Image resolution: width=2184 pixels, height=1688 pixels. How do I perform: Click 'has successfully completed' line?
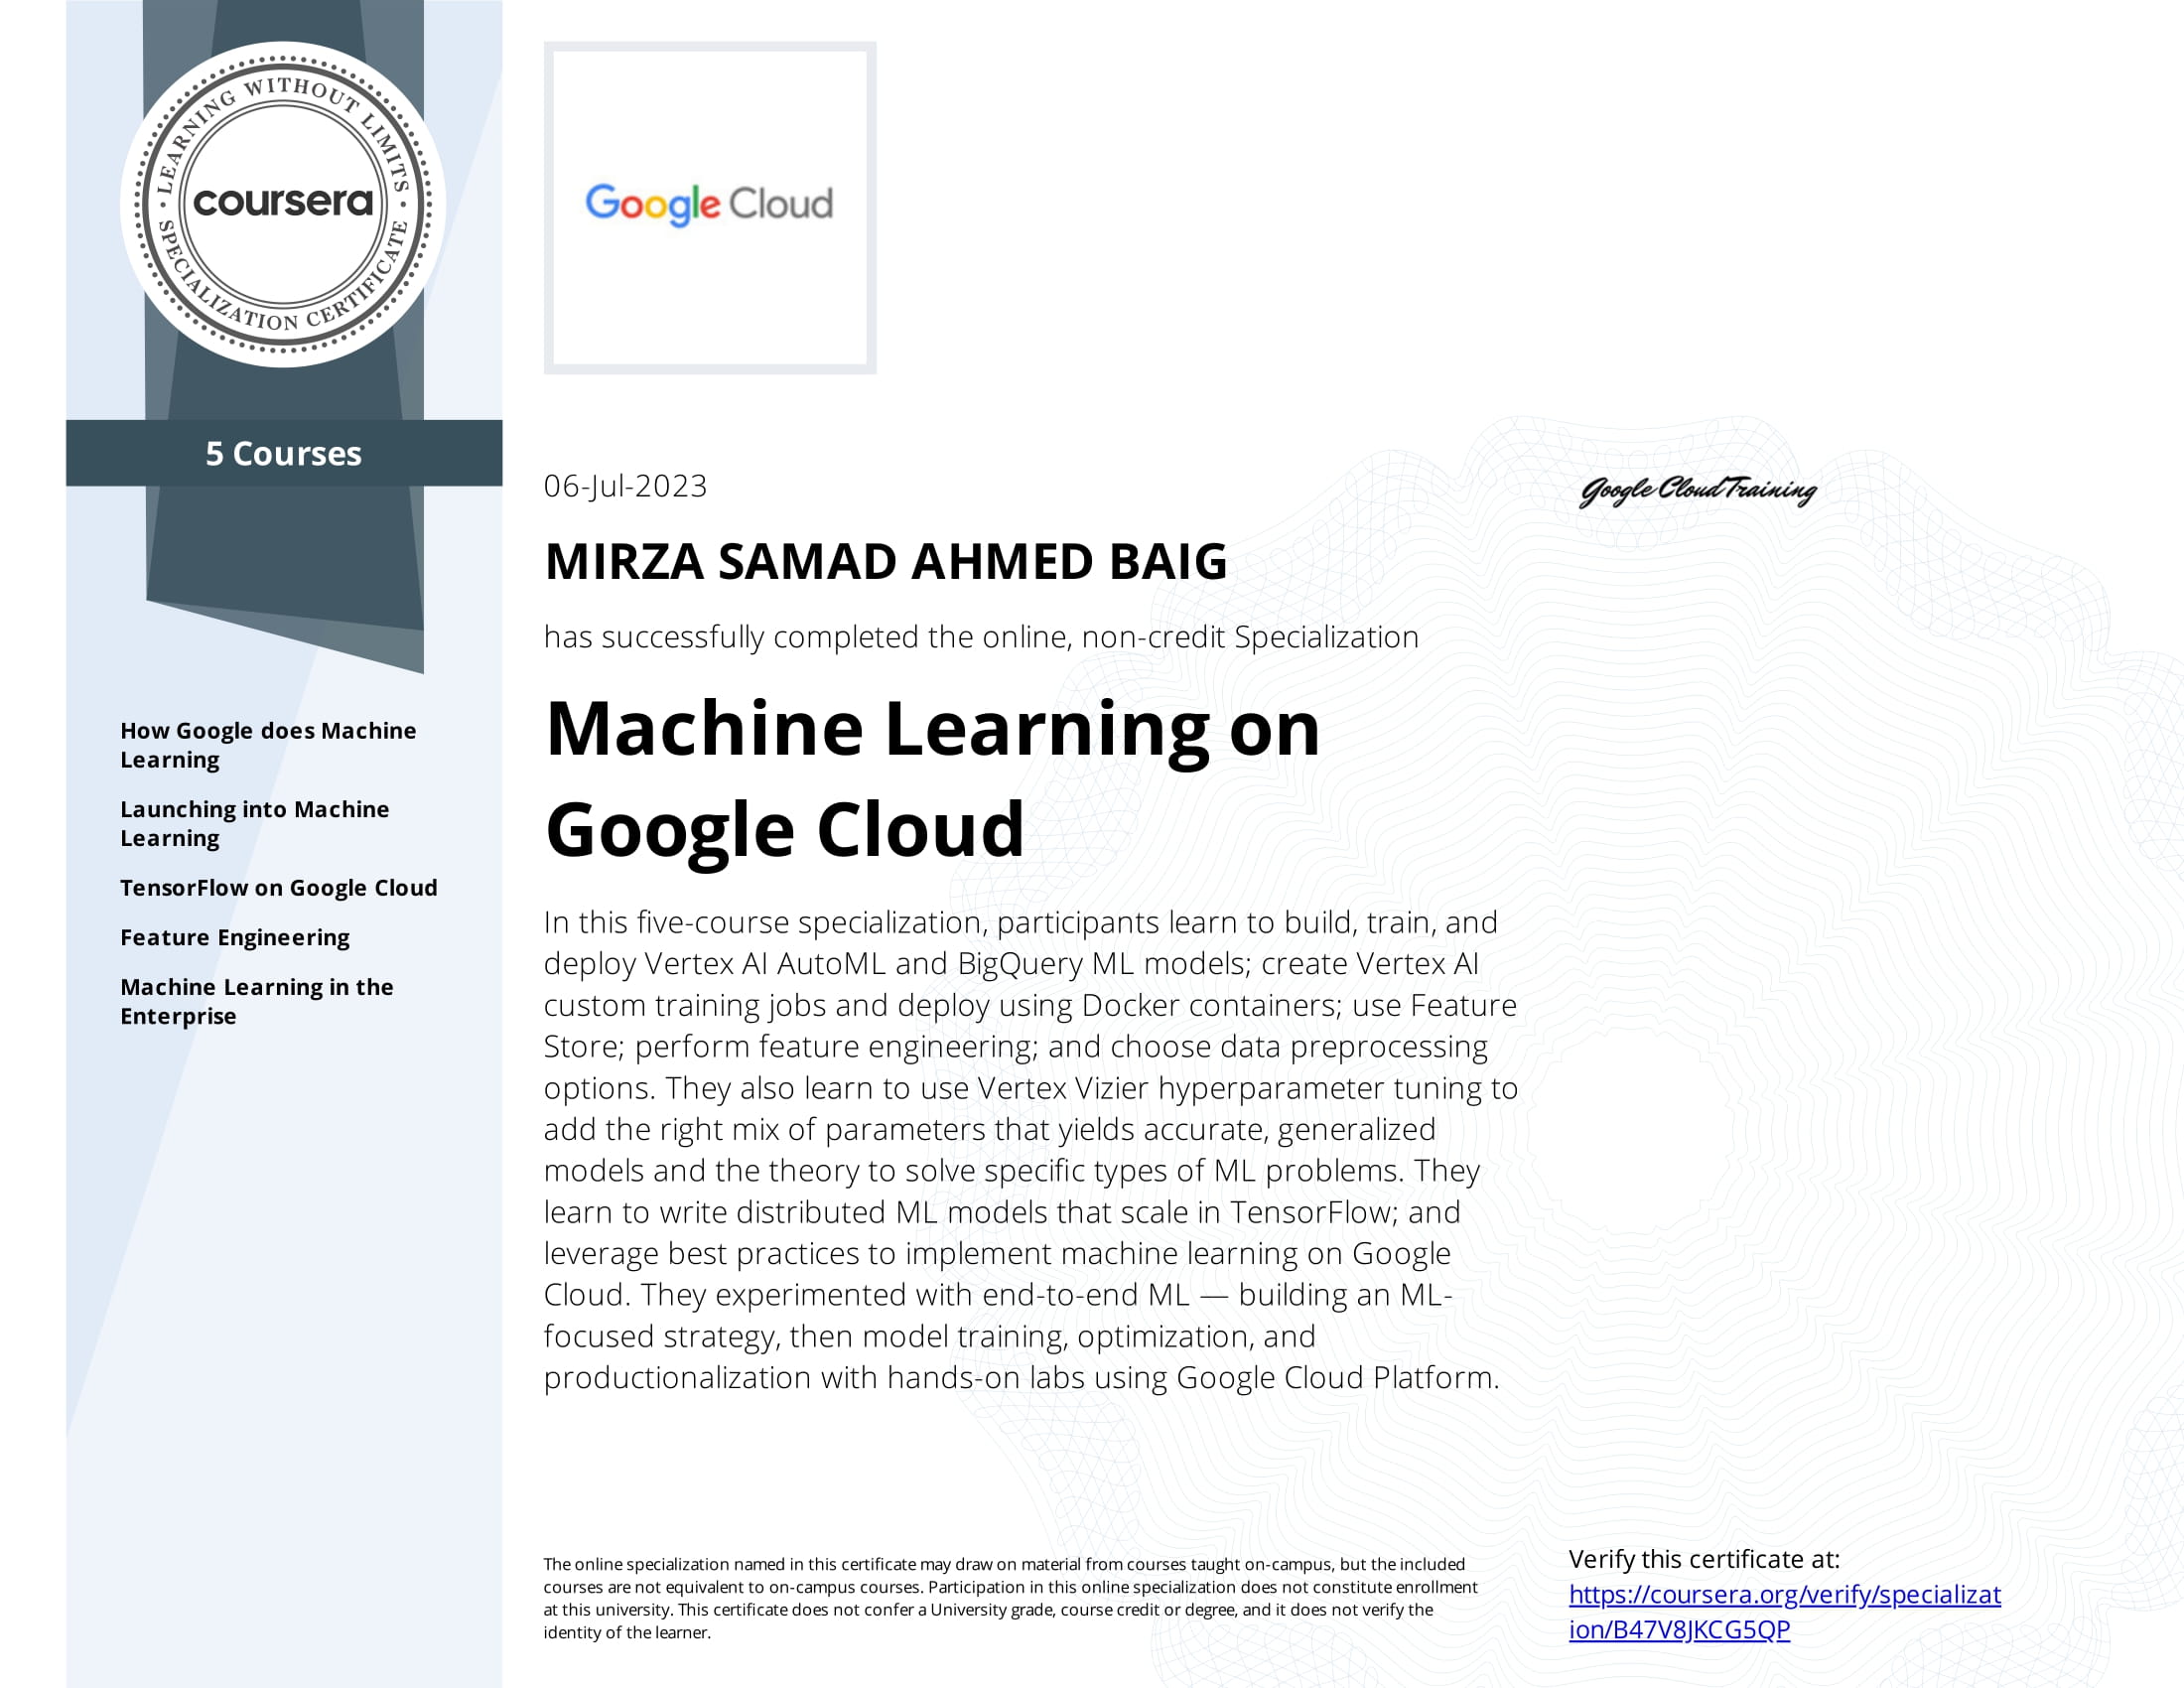click(x=981, y=637)
